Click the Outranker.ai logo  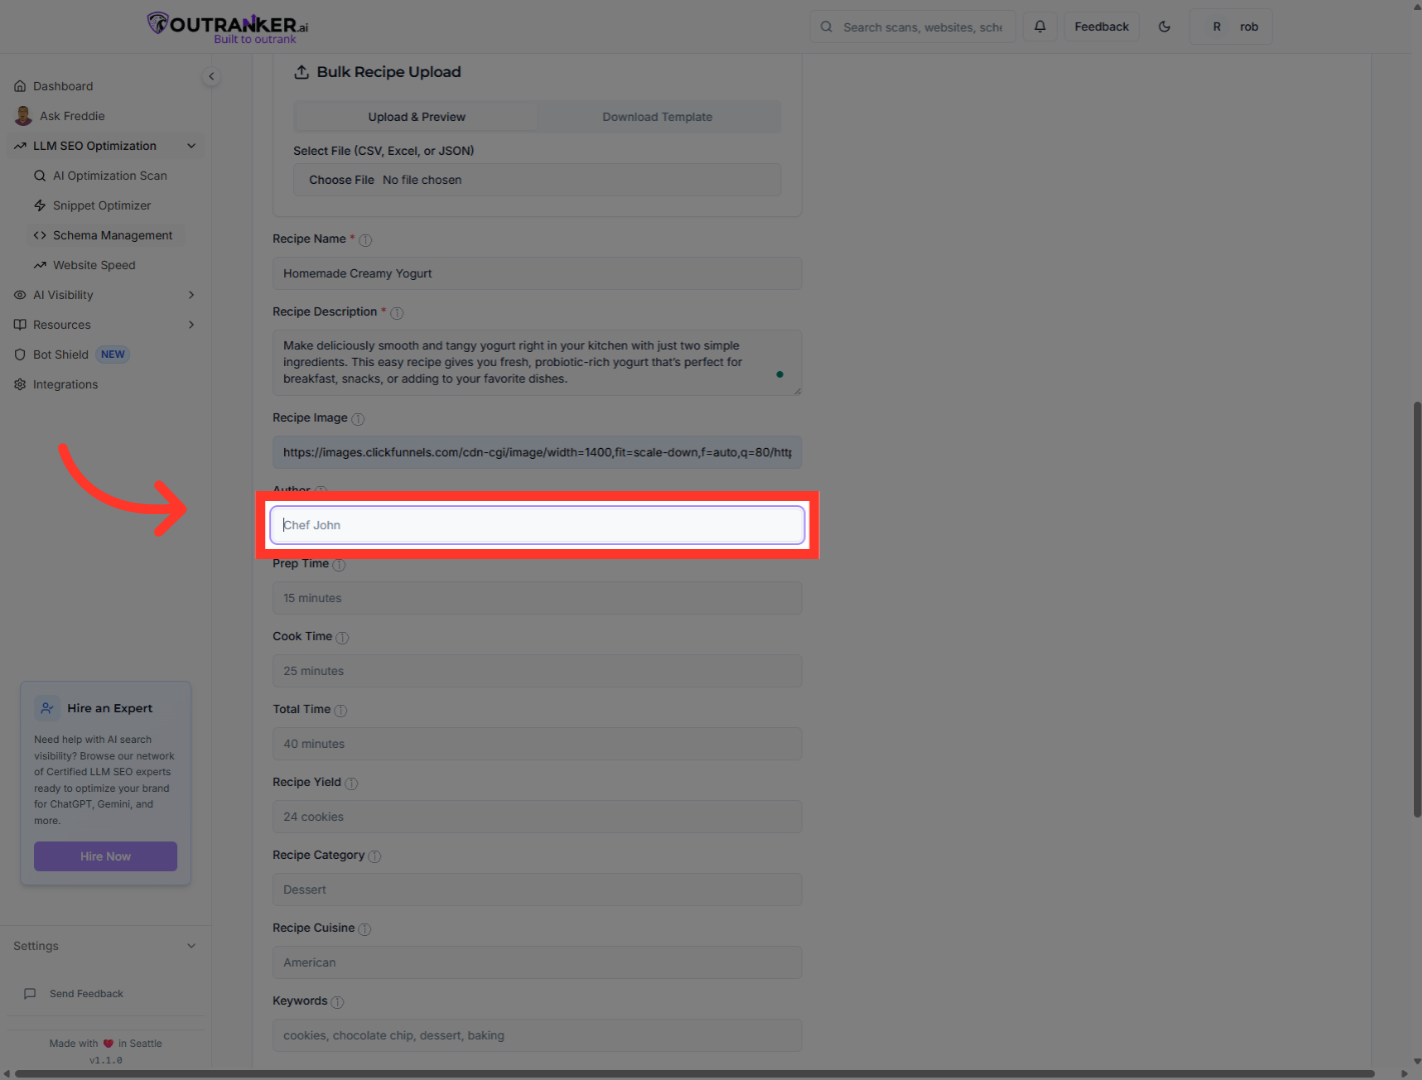tap(227, 27)
